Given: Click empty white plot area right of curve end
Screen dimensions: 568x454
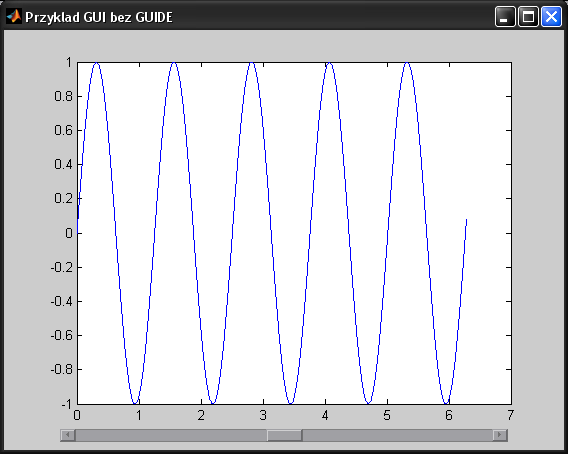Looking at the screenshot, I should [x=489, y=232].
